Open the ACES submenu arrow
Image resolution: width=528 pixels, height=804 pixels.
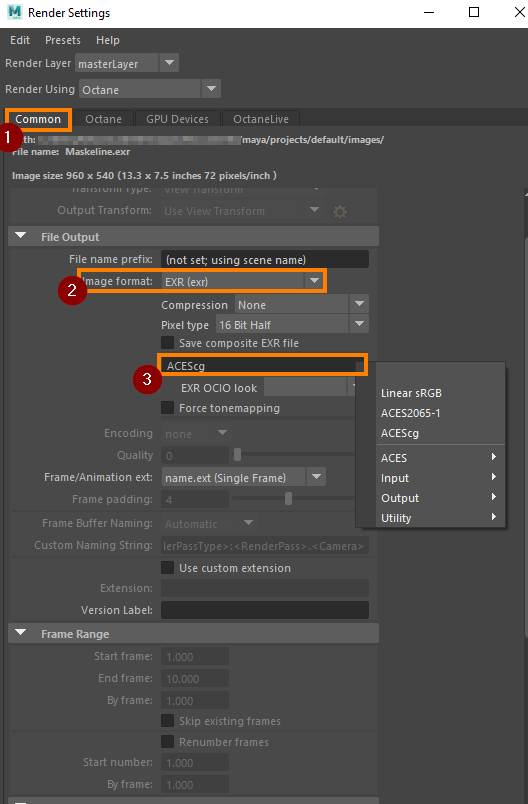click(x=494, y=457)
